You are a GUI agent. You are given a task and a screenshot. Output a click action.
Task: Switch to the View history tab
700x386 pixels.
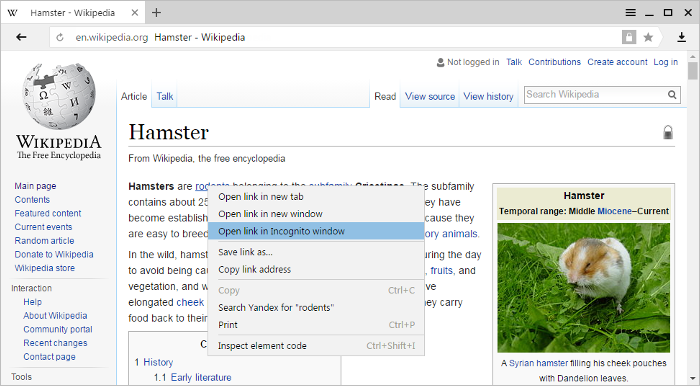point(488,96)
